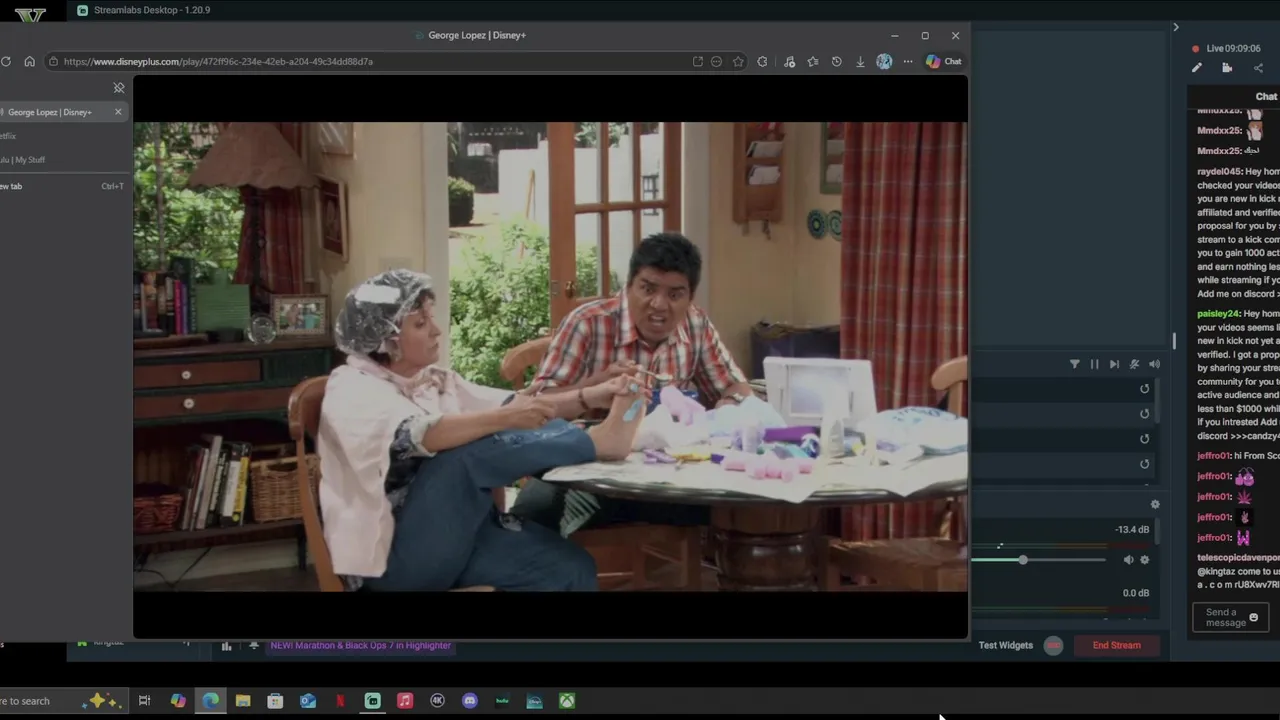Replay the fourth recent event
This screenshot has width=1280, height=720.
pyautogui.click(x=1145, y=464)
